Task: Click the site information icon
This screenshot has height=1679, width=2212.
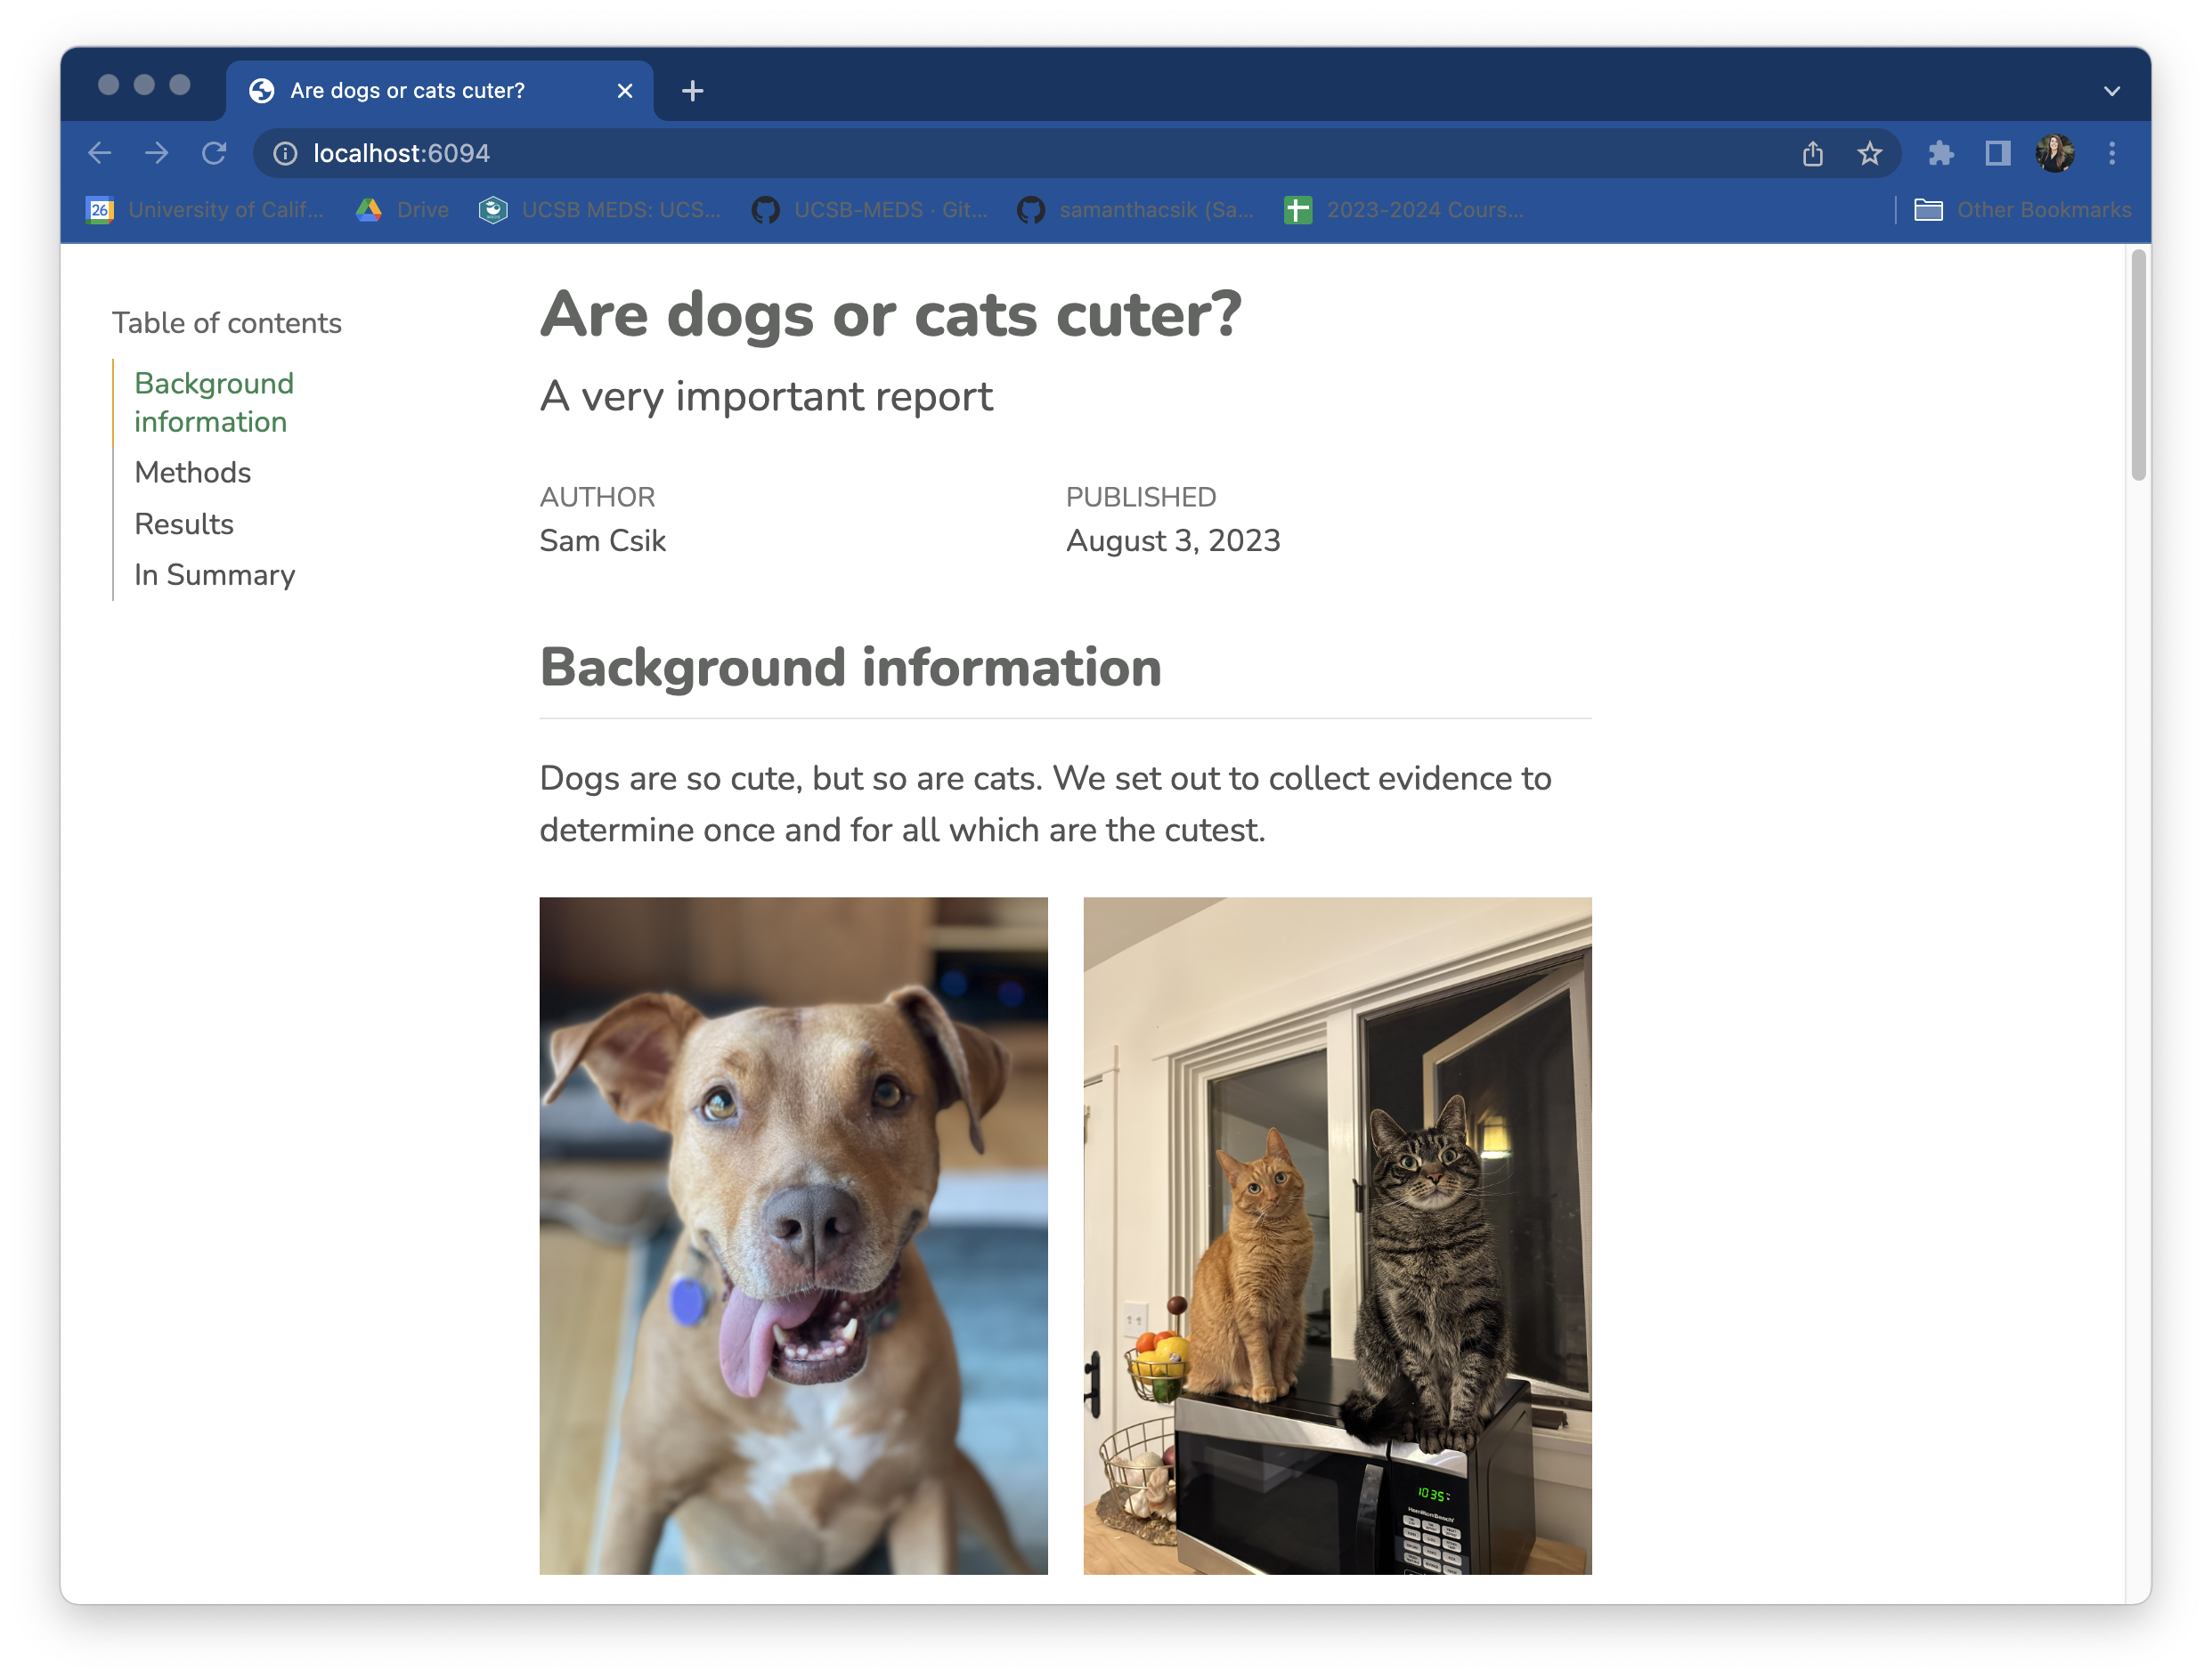Action: (x=286, y=153)
